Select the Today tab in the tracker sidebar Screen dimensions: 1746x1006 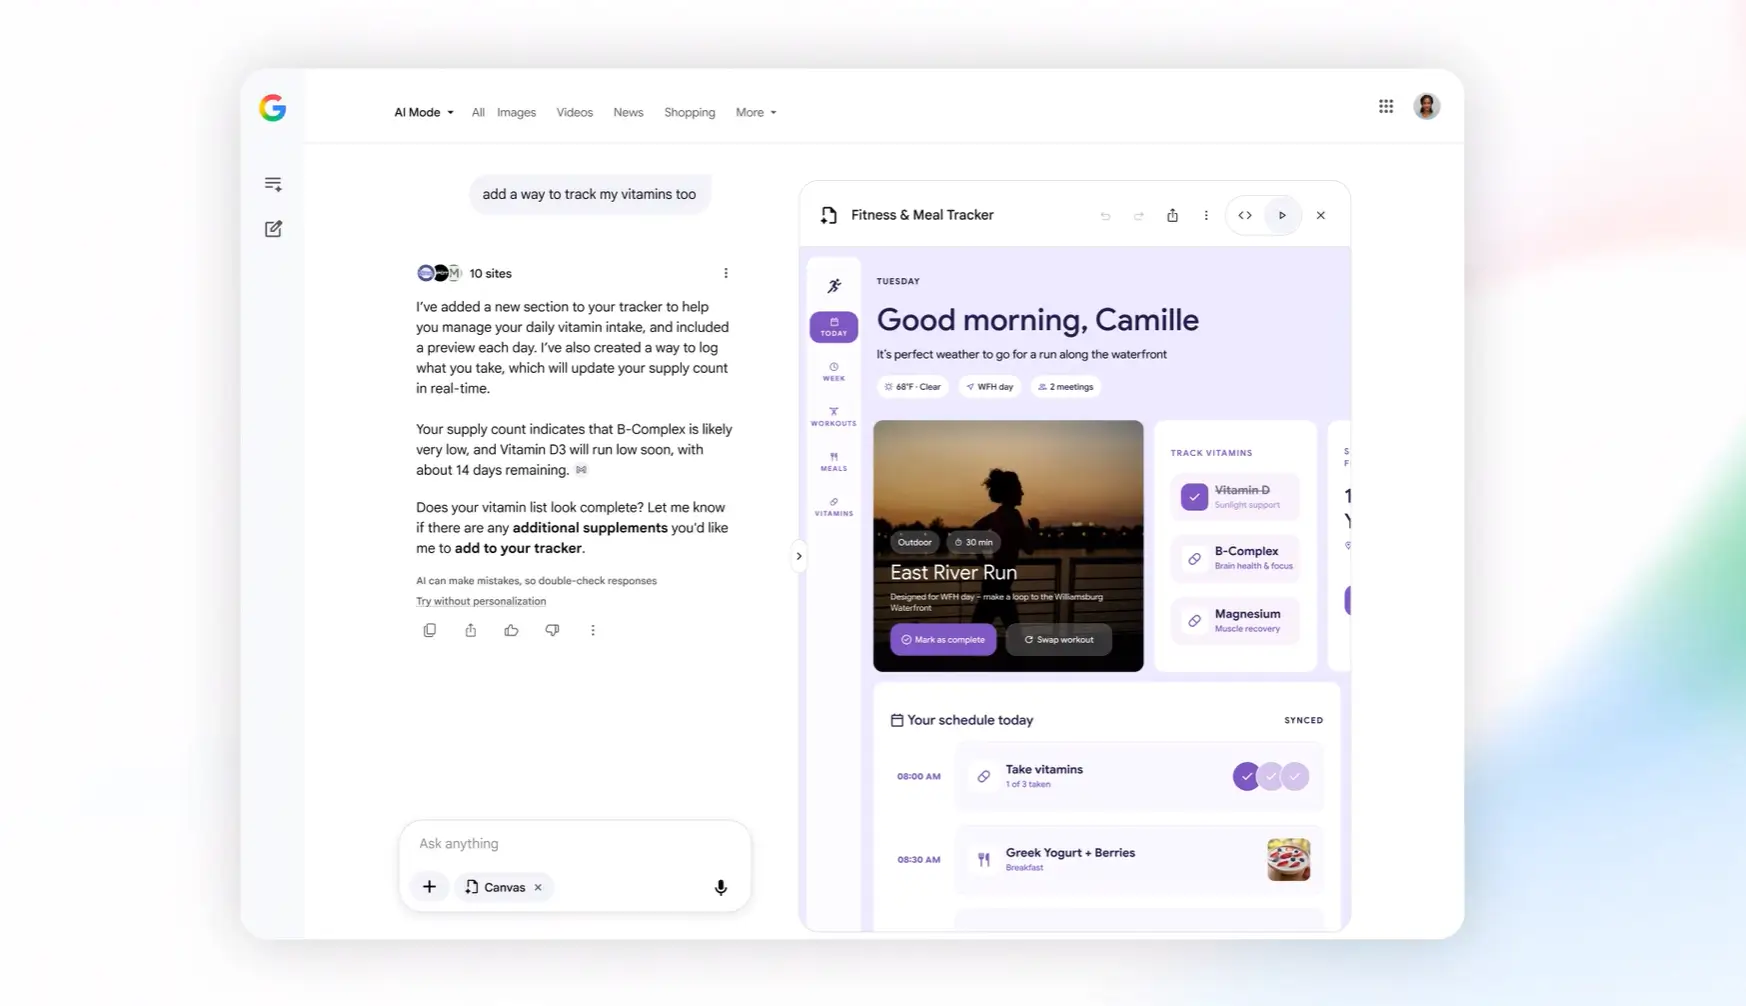coord(834,327)
